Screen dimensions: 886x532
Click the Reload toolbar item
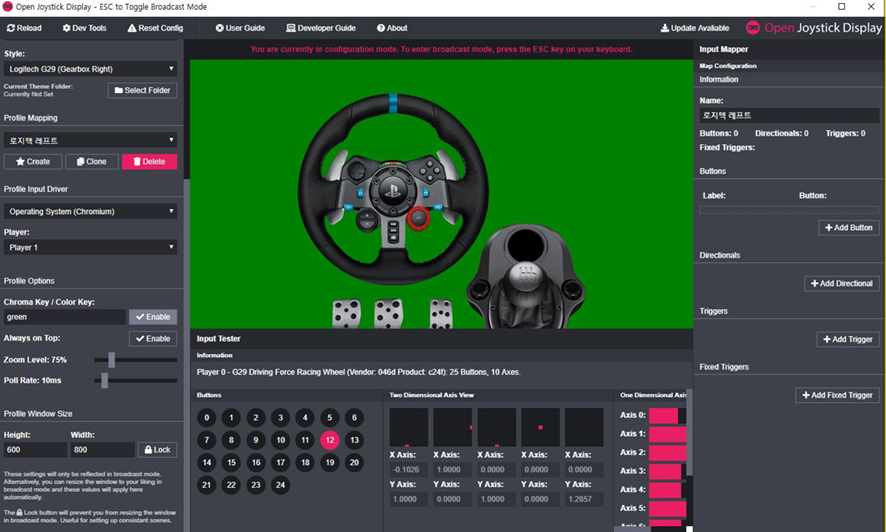click(x=24, y=28)
